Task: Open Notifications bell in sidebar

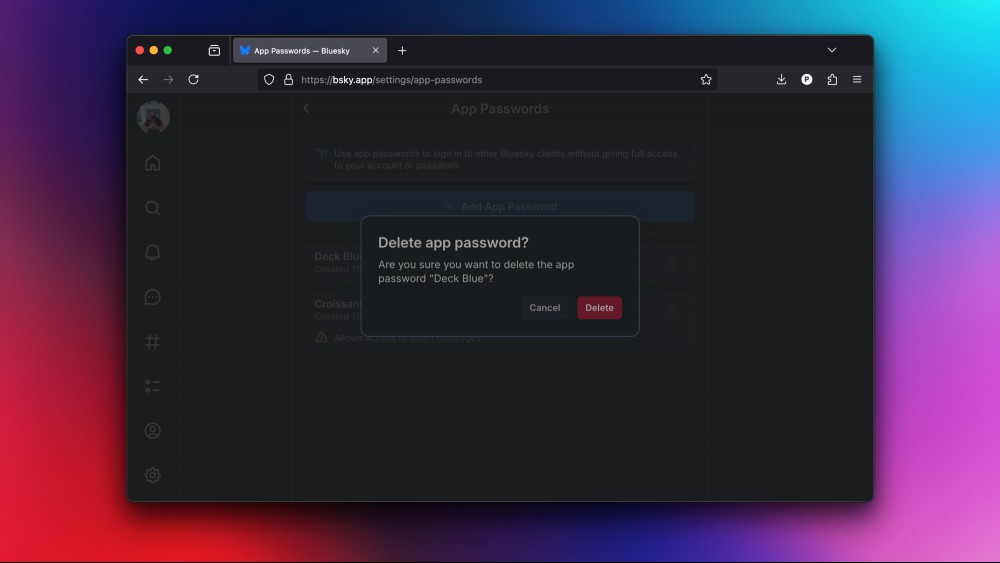Action: coord(152,252)
